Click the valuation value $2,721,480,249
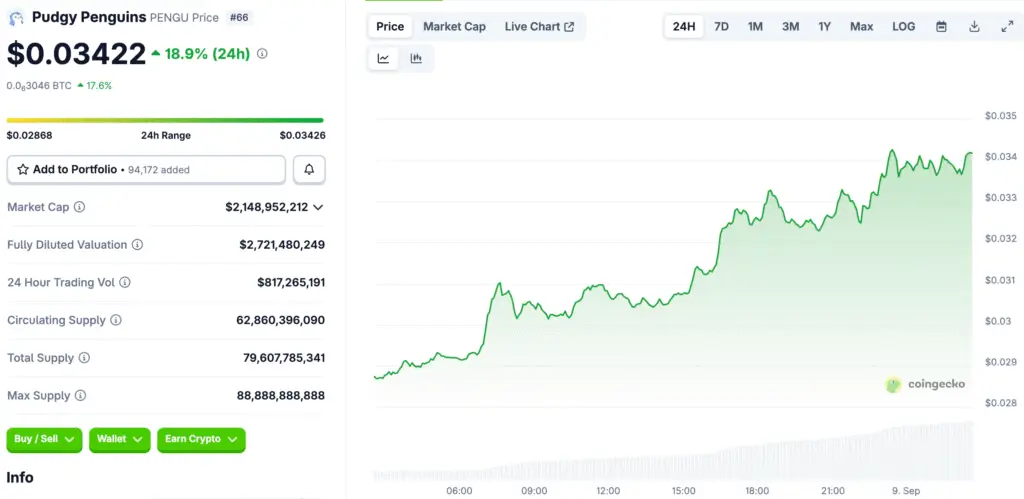 (x=282, y=245)
